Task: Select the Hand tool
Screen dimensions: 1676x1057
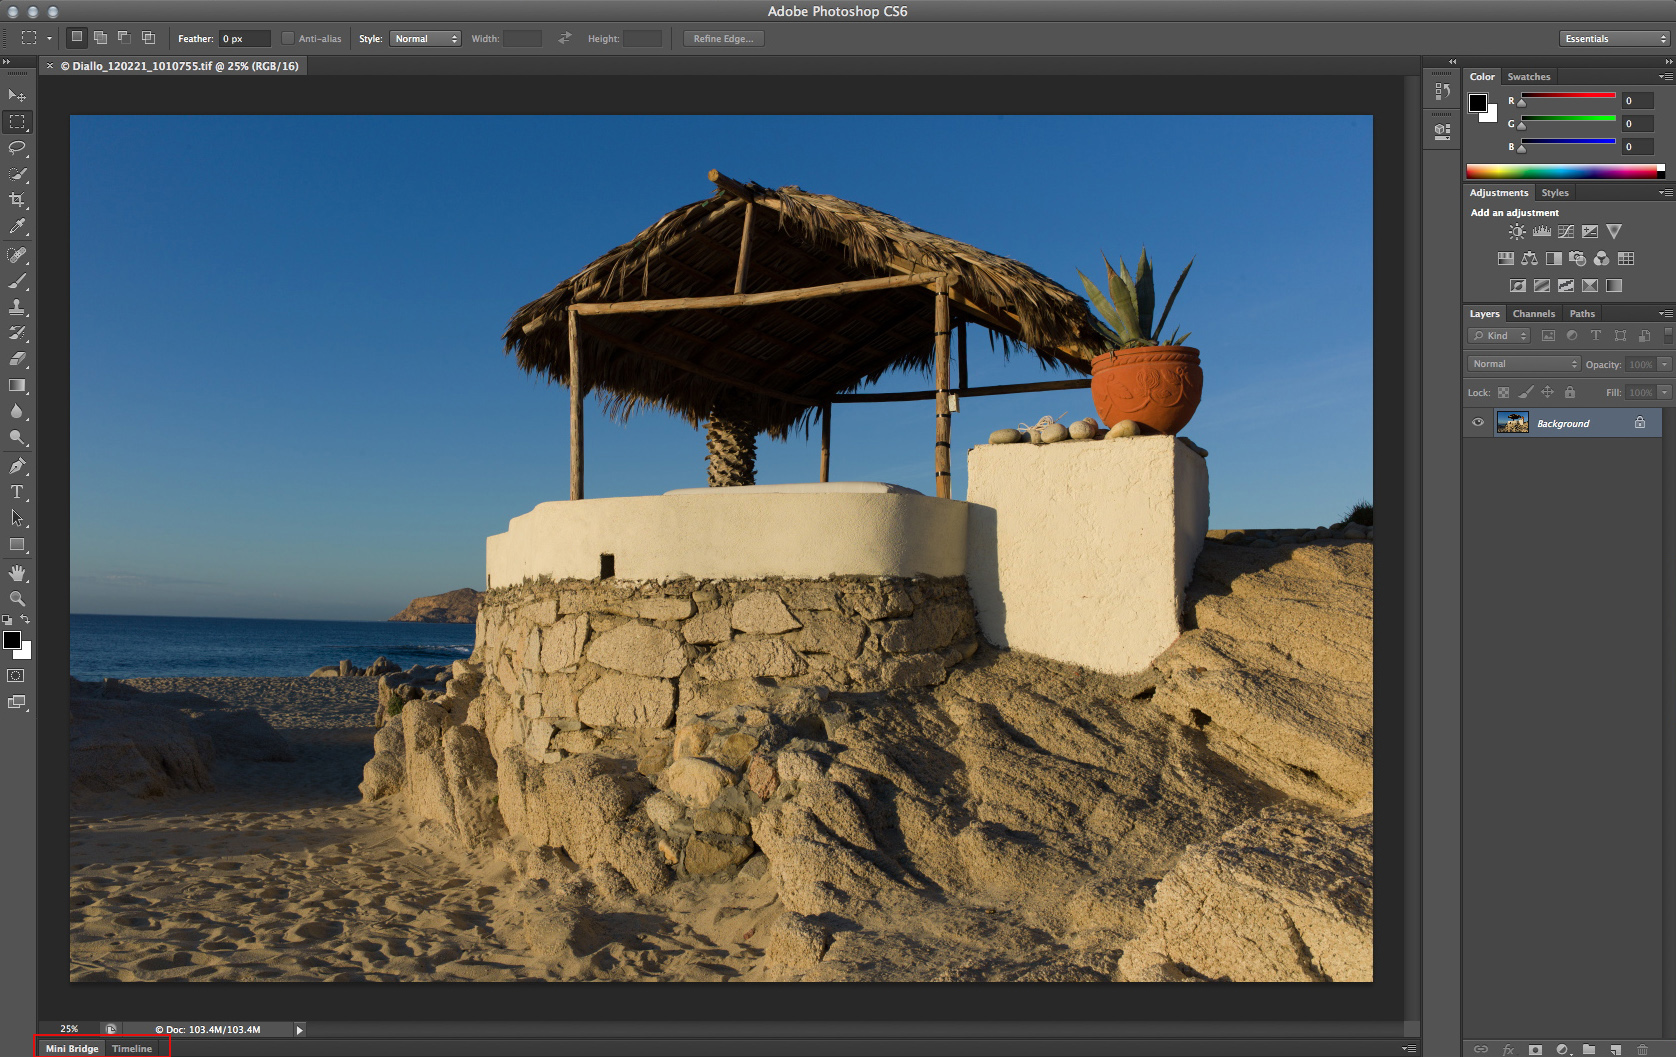Action: 17,573
